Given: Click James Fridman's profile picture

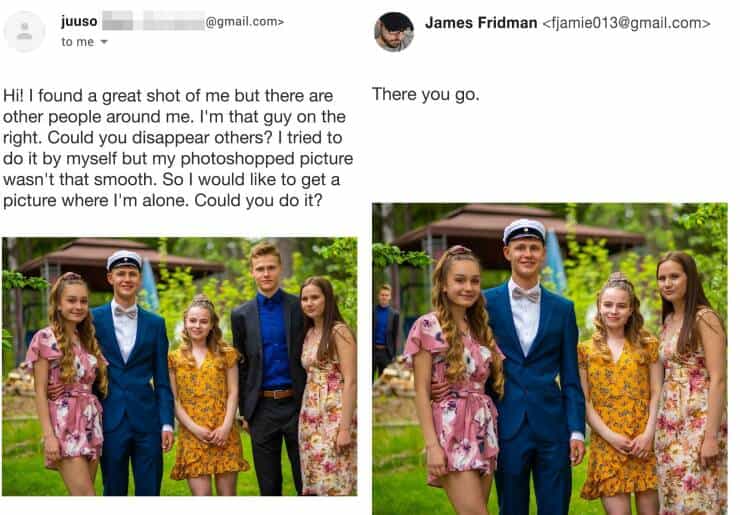Looking at the screenshot, I should [393, 31].
